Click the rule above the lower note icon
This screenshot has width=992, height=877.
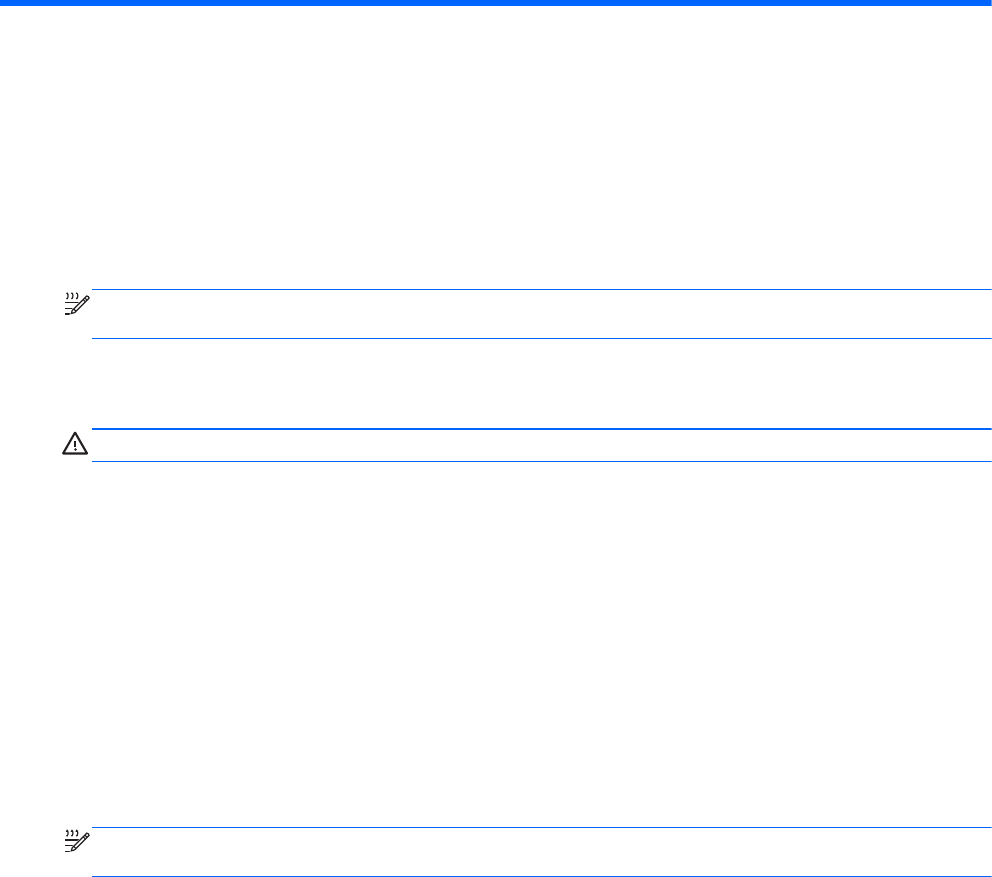(x=540, y=827)
